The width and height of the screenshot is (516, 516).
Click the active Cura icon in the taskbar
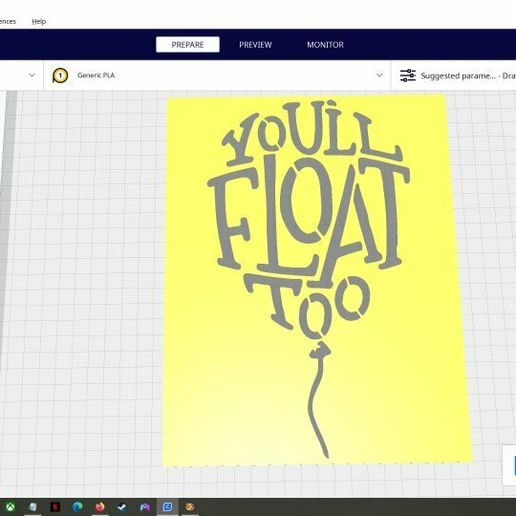167,507
